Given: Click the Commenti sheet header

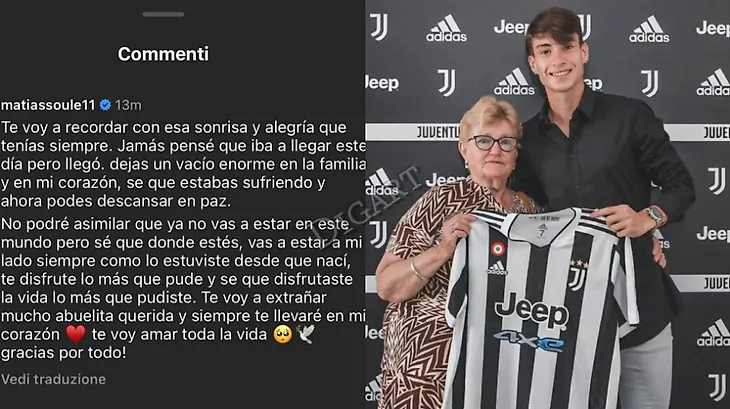Looking at the screenshot, I should pyautogui.click(x=163, y=54).
